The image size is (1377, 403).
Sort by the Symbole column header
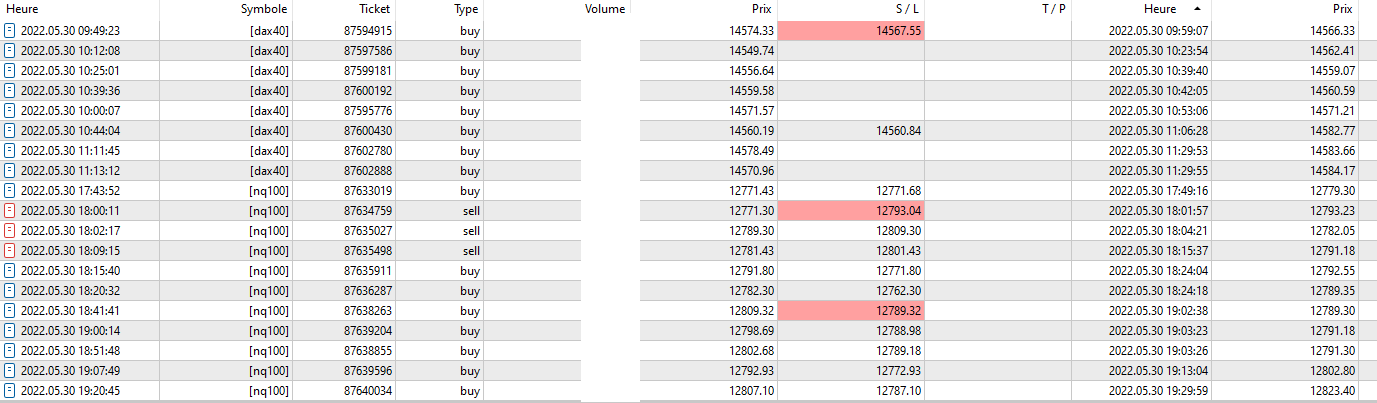pyautogui.click(x=264, y=9)
